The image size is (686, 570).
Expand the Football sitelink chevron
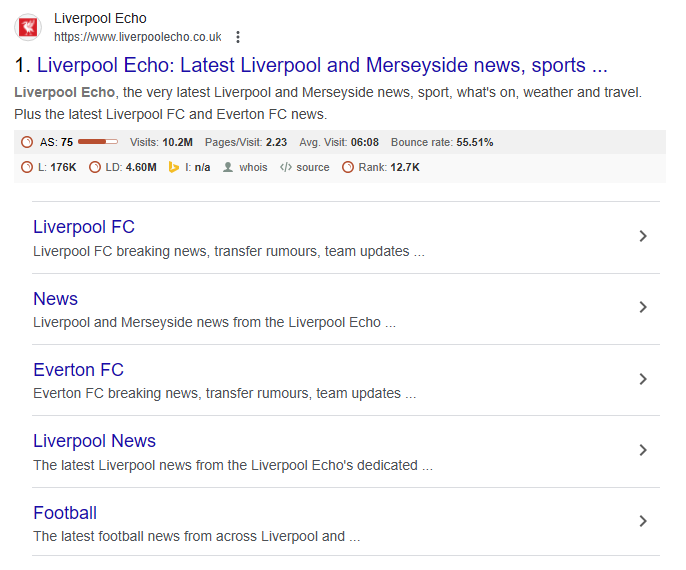pos(643,521)
